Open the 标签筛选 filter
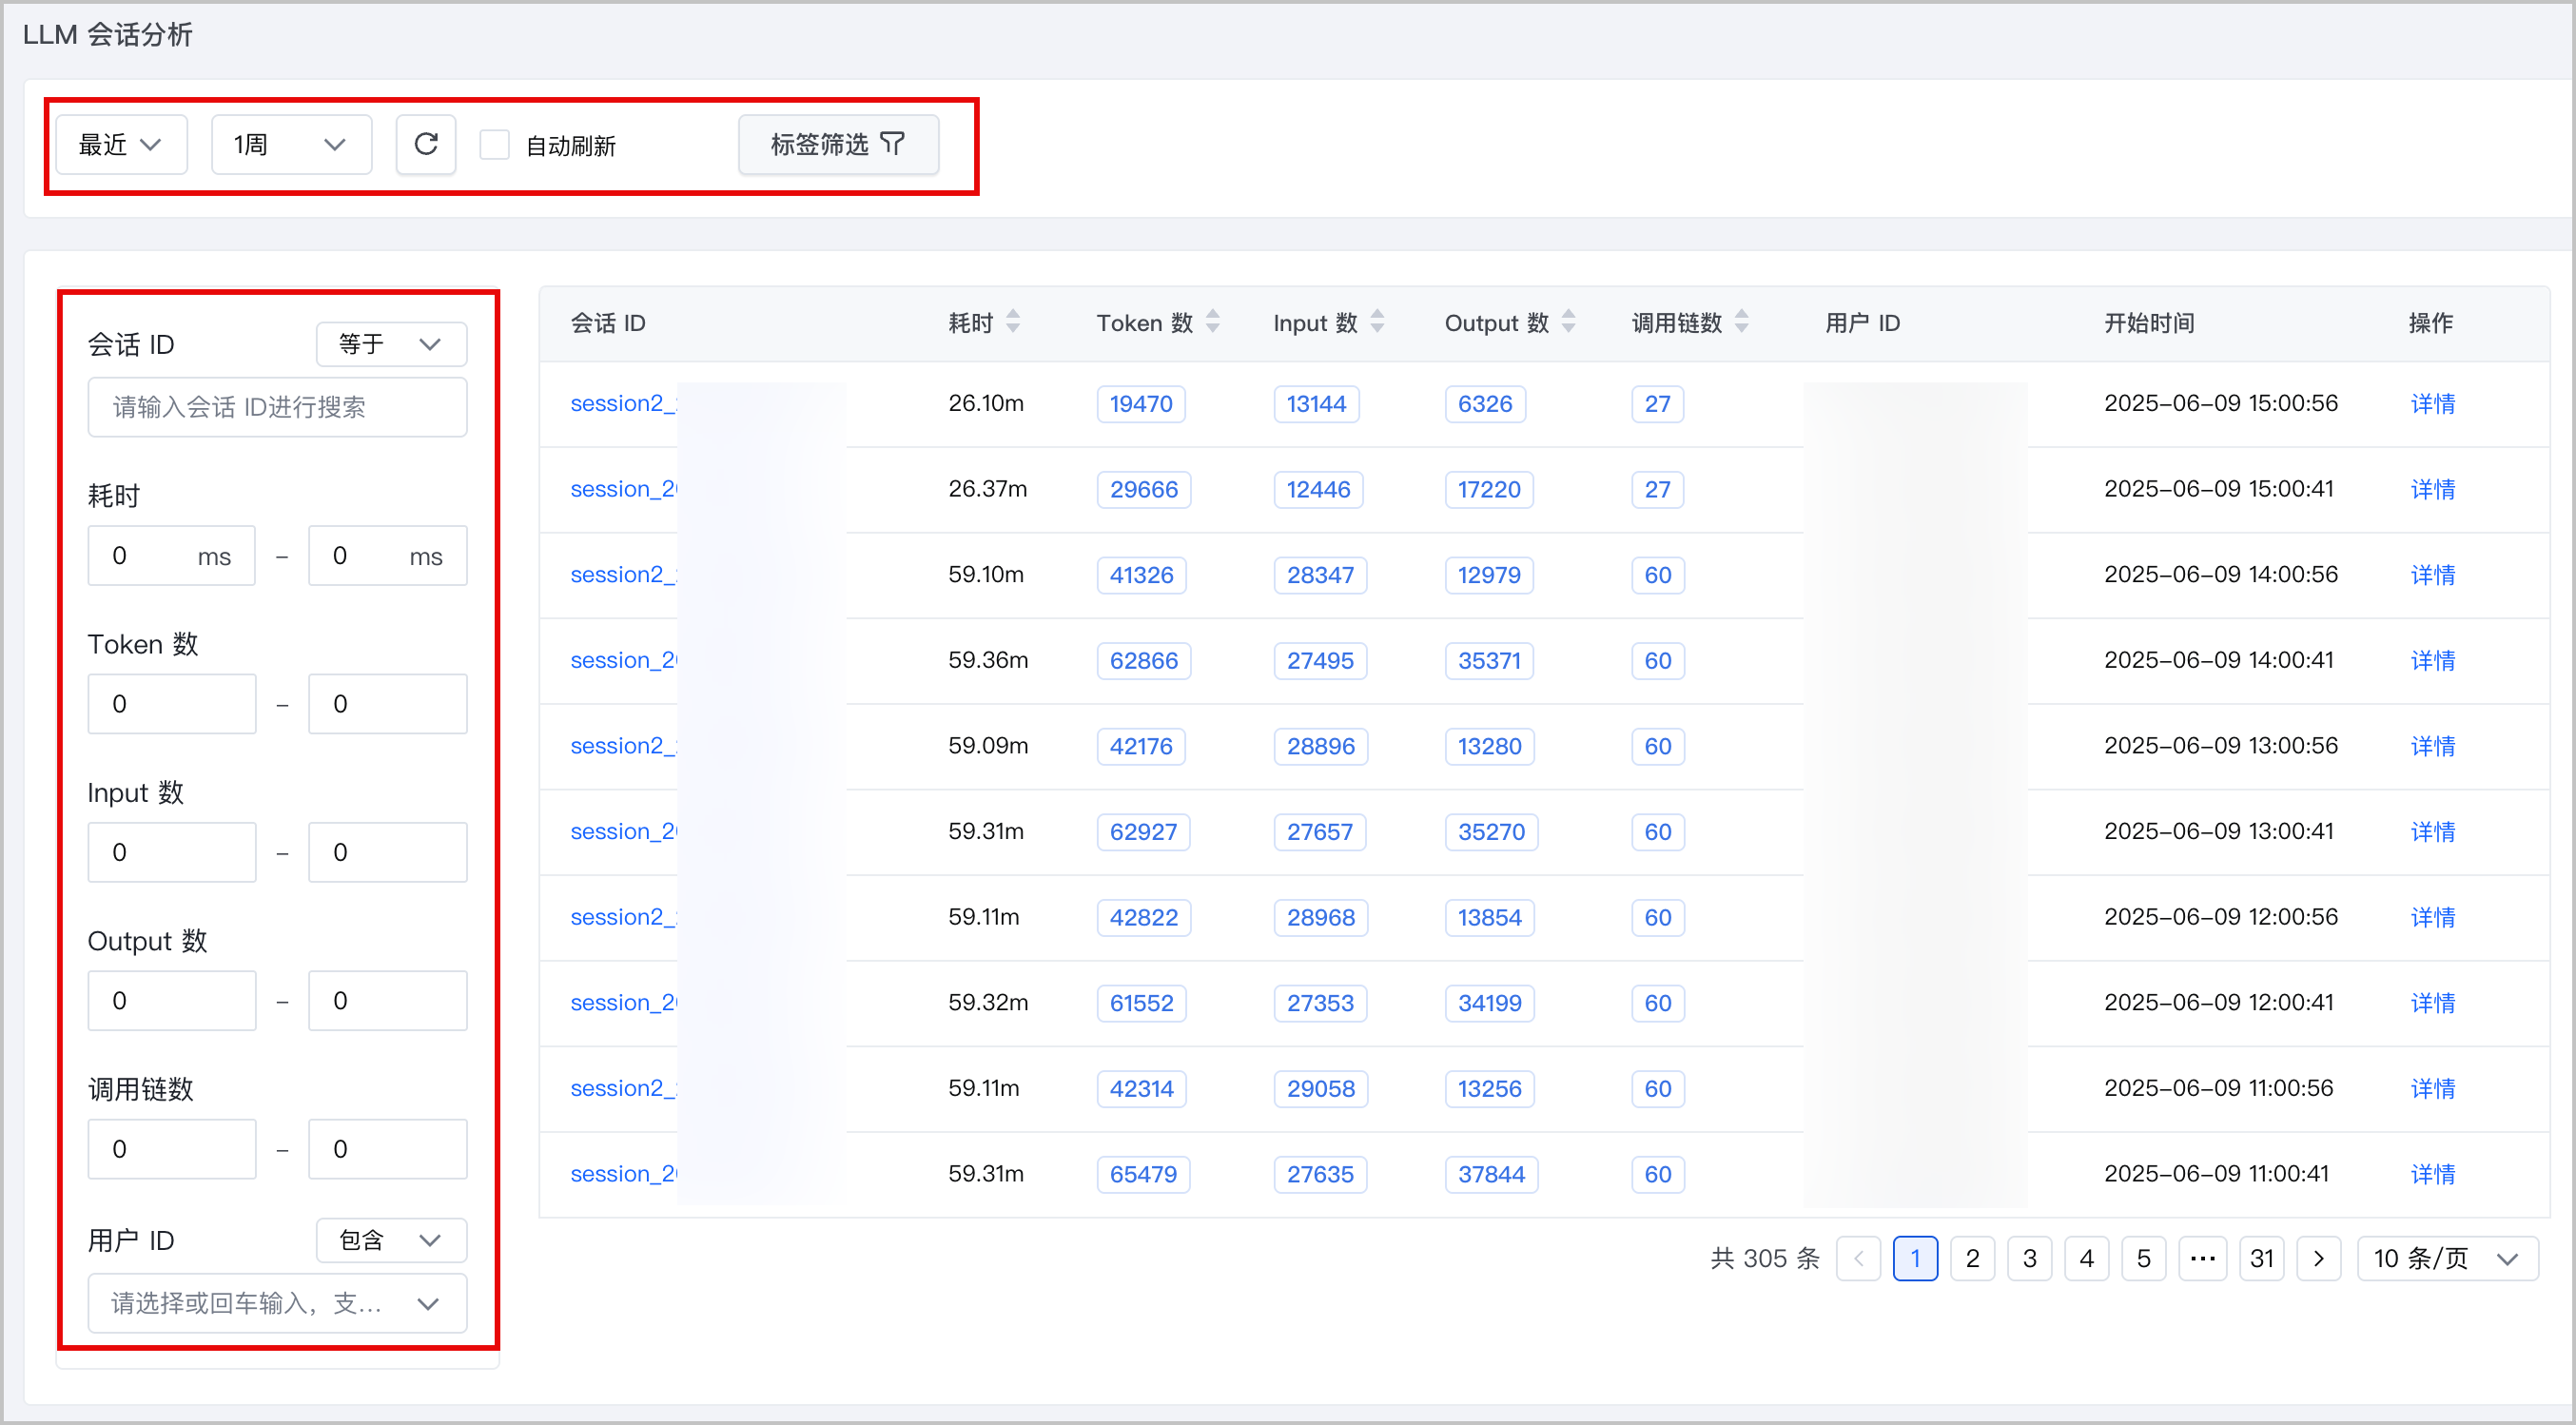The width and height of the screenshot is (2576, 1425). coord(838,145)
